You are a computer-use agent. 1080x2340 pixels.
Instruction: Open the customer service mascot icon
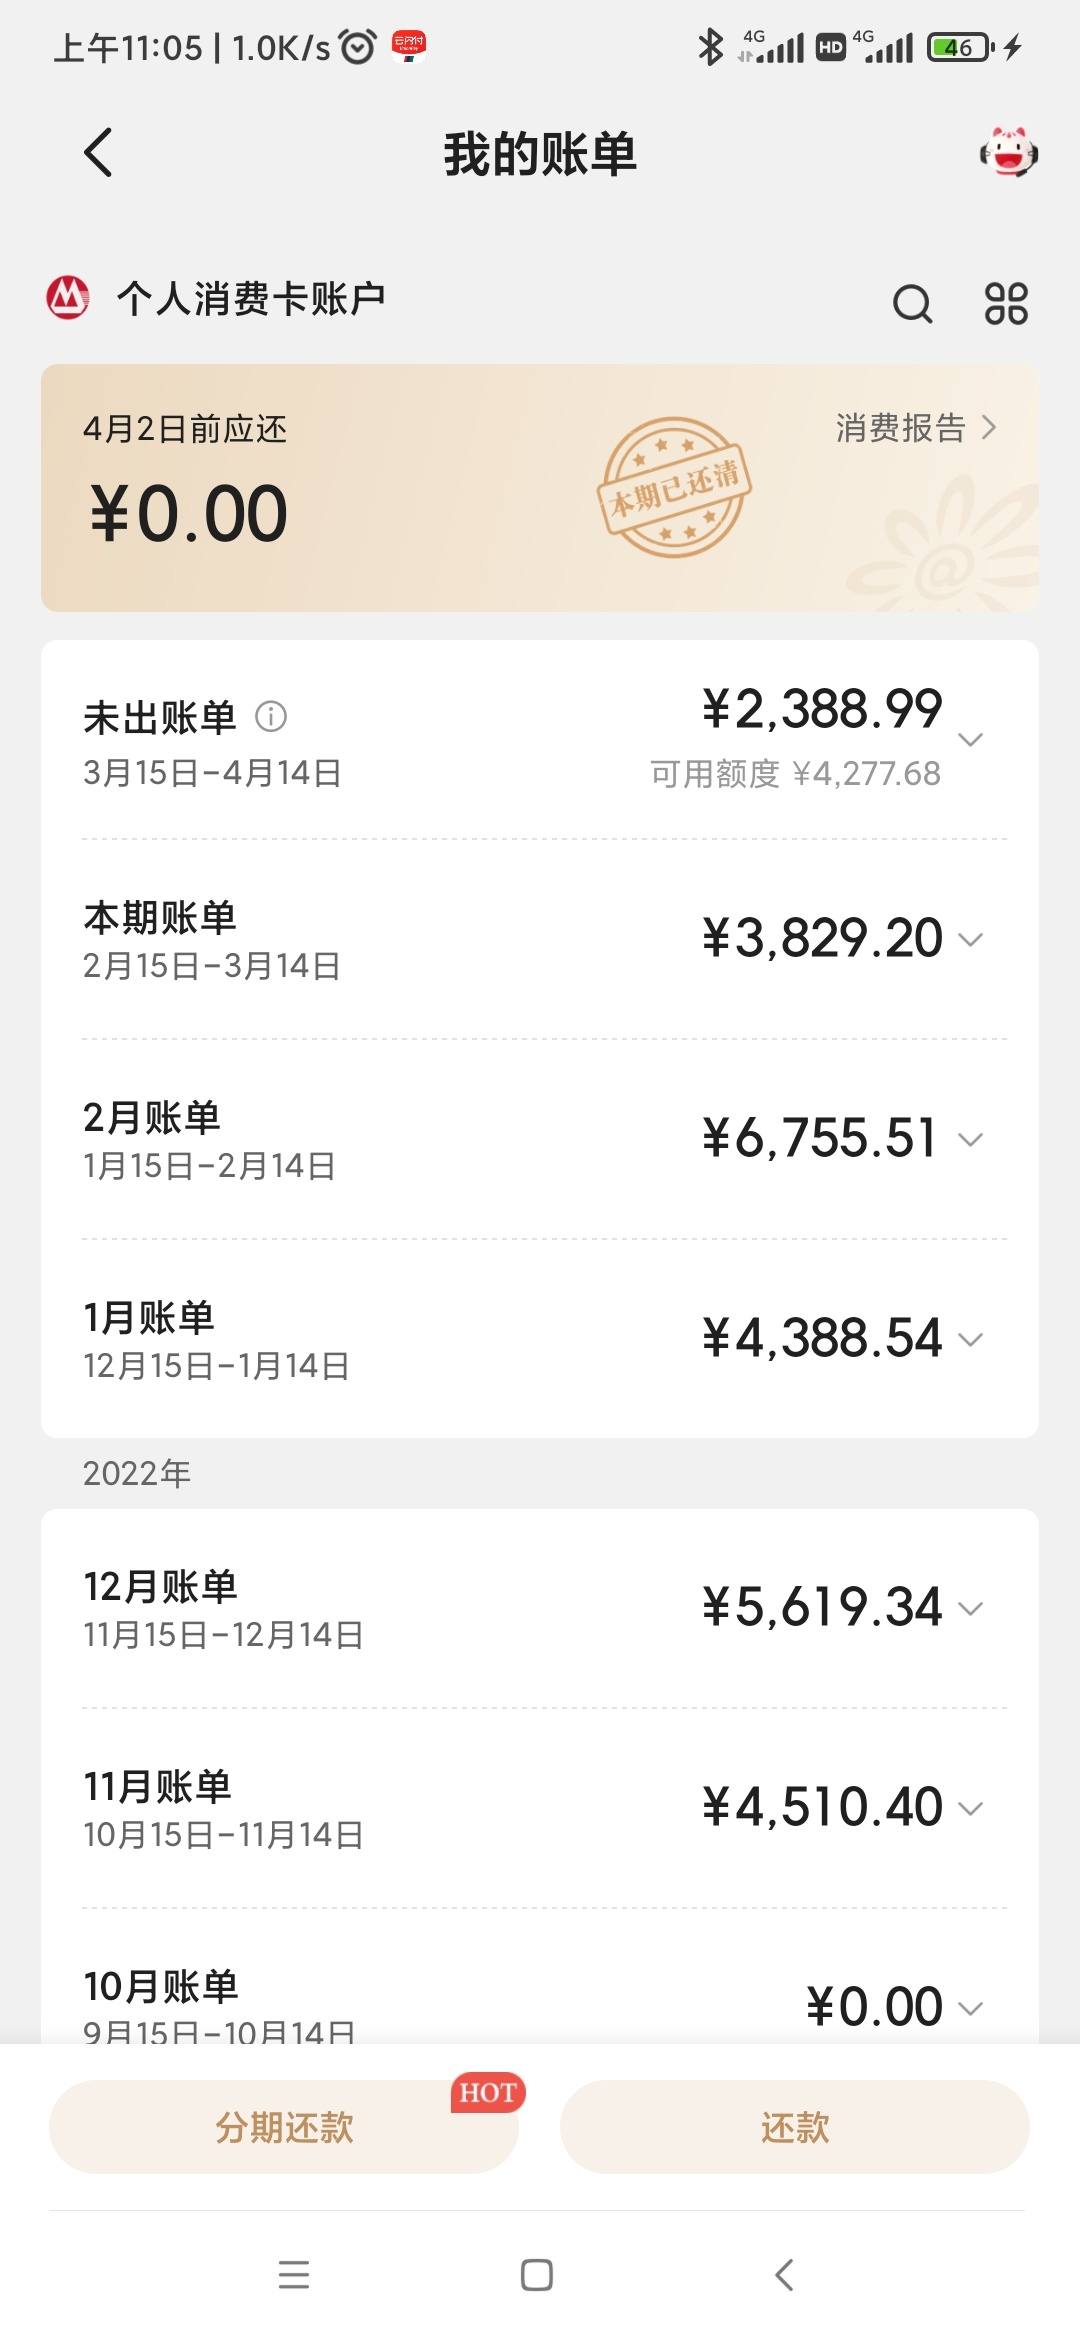(x=1008, y=153)
